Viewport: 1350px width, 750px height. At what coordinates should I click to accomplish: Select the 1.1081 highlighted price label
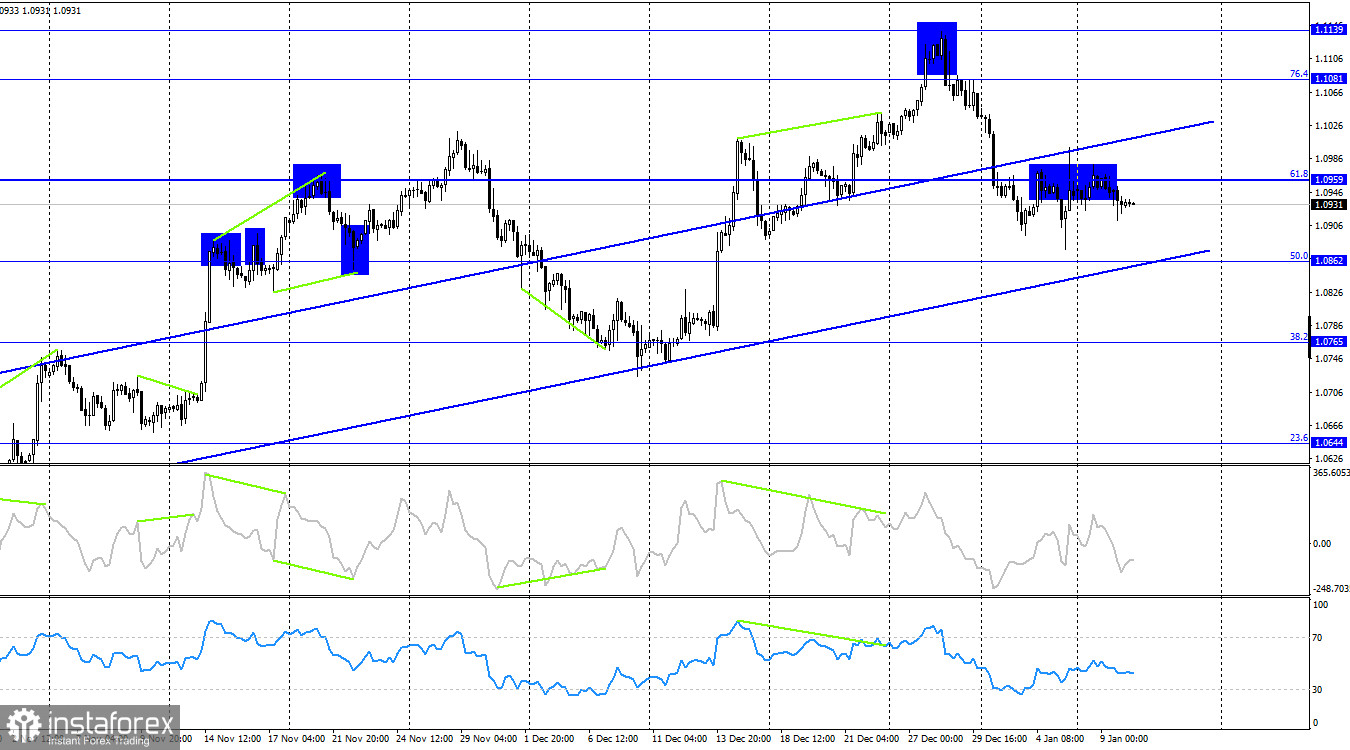click(x=1329, y=78)
